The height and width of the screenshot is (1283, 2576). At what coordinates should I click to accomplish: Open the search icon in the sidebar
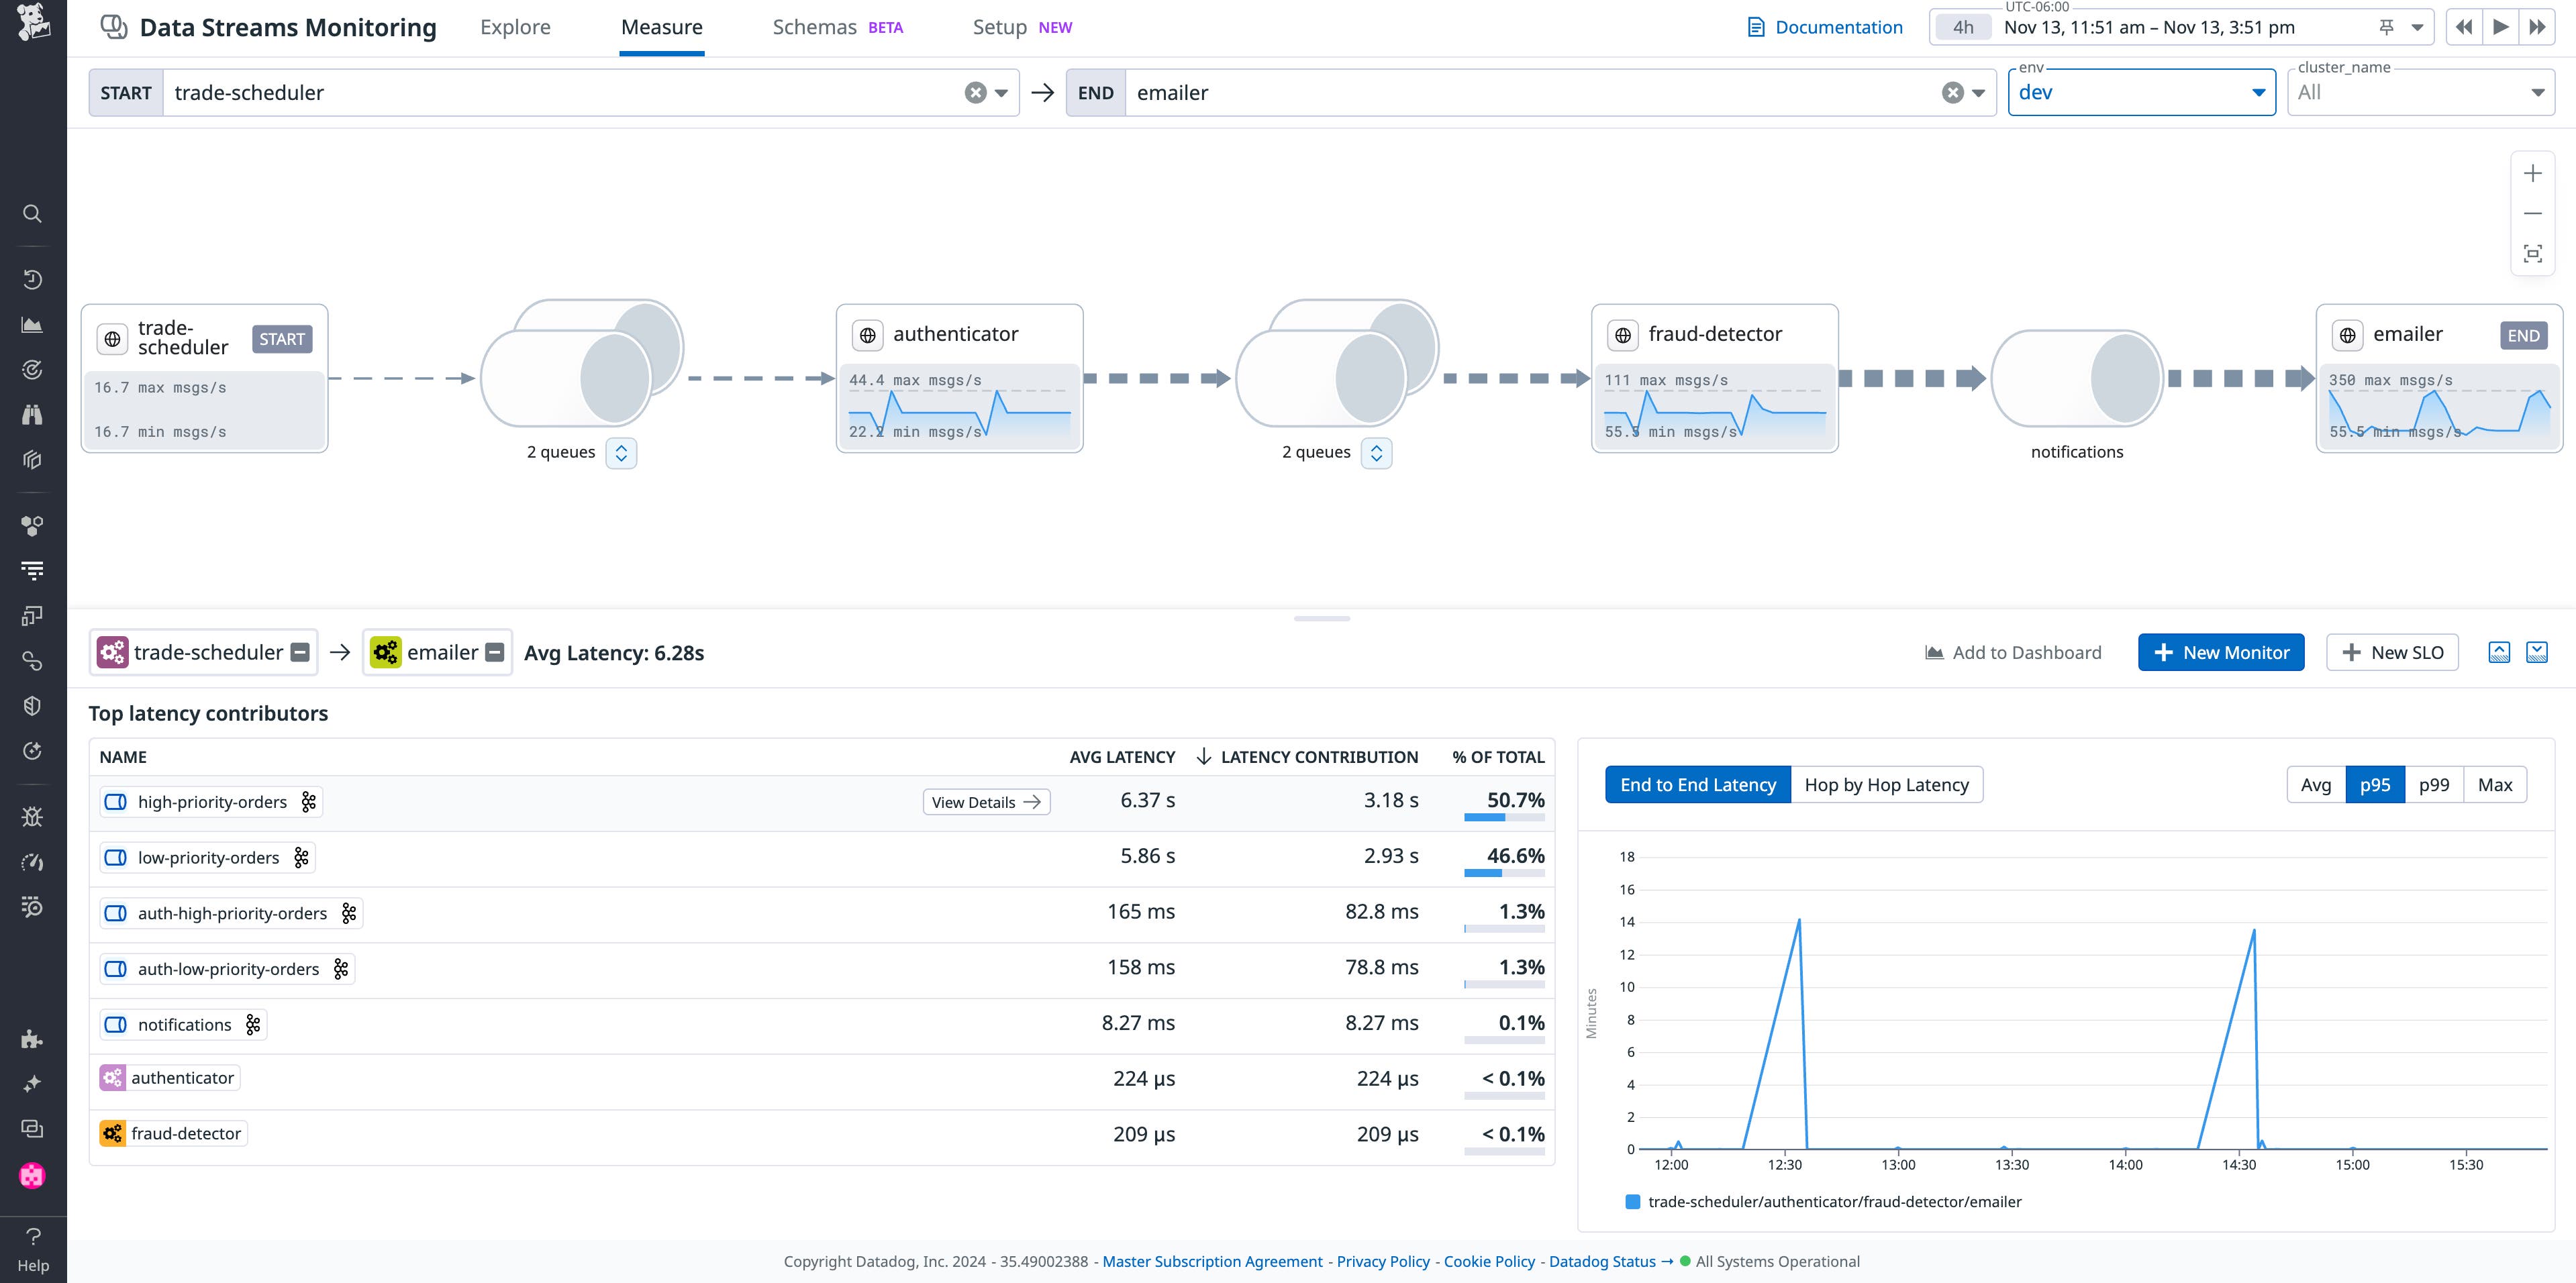click(x=32, y=213)
